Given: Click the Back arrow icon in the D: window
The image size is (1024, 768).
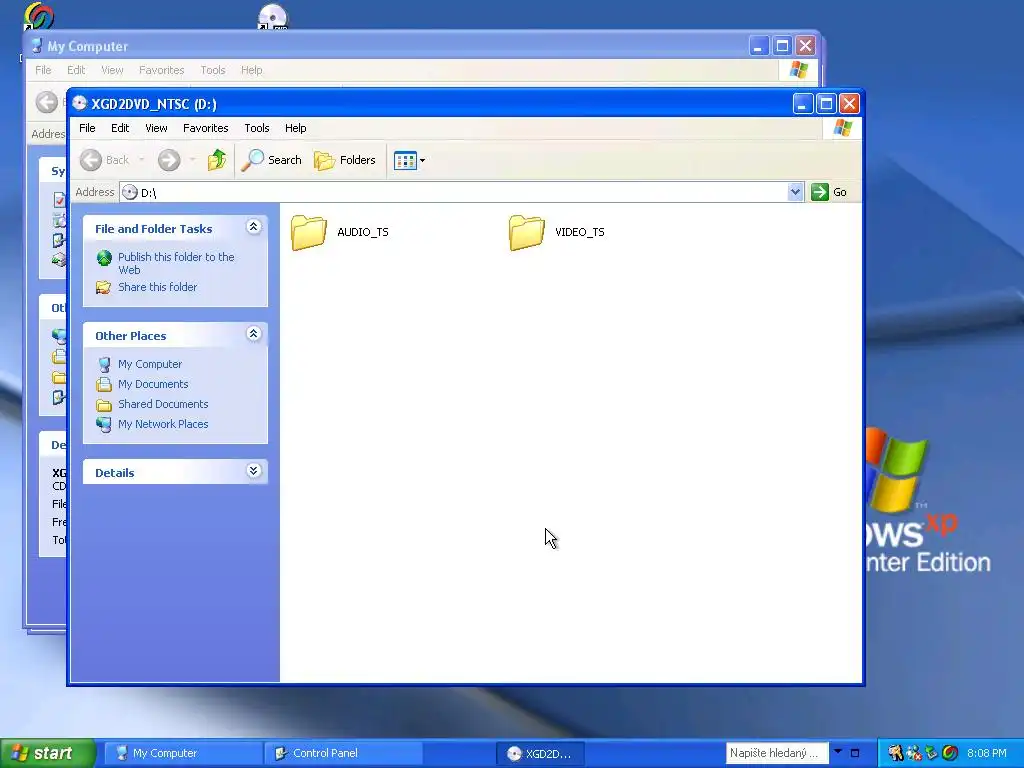Looking at the screenshot, I should 91,160.
